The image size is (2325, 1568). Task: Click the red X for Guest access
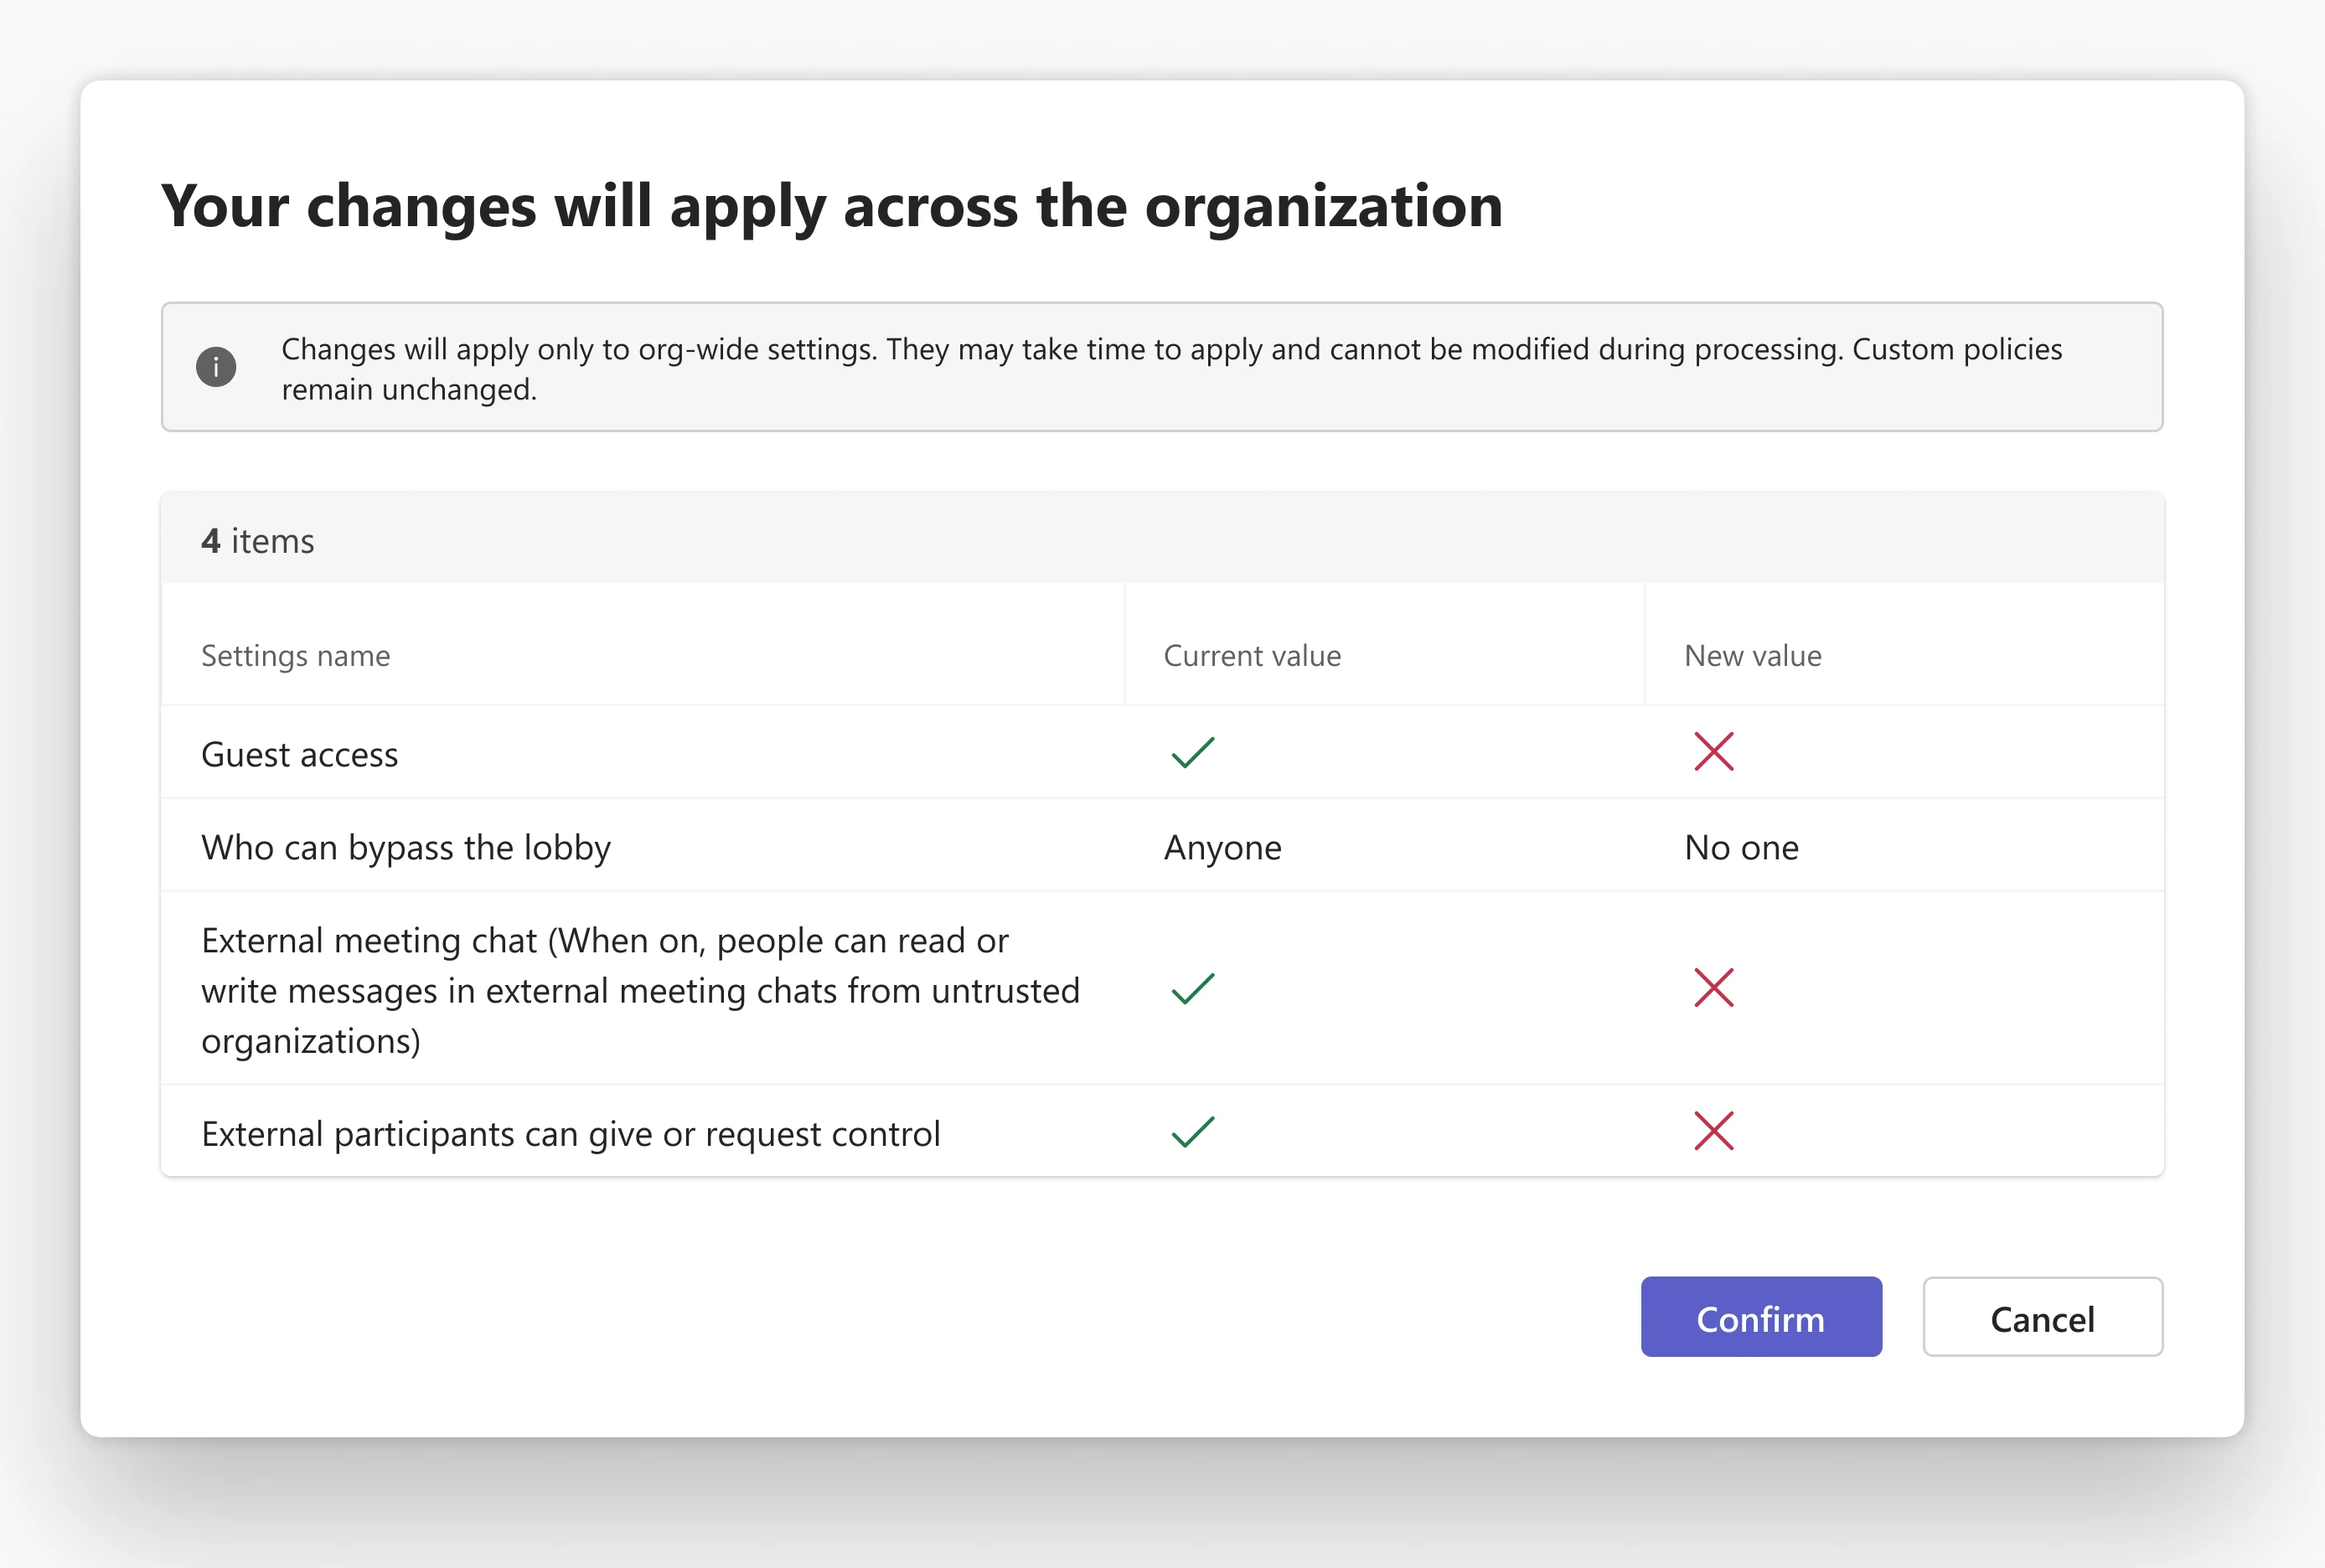(1714, 752)
